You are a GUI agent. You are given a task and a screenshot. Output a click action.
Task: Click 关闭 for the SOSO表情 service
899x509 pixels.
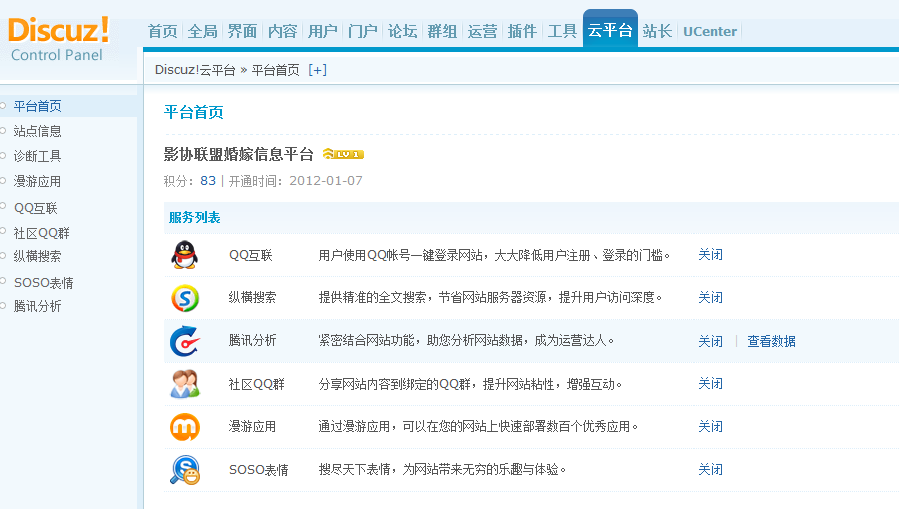710,469
